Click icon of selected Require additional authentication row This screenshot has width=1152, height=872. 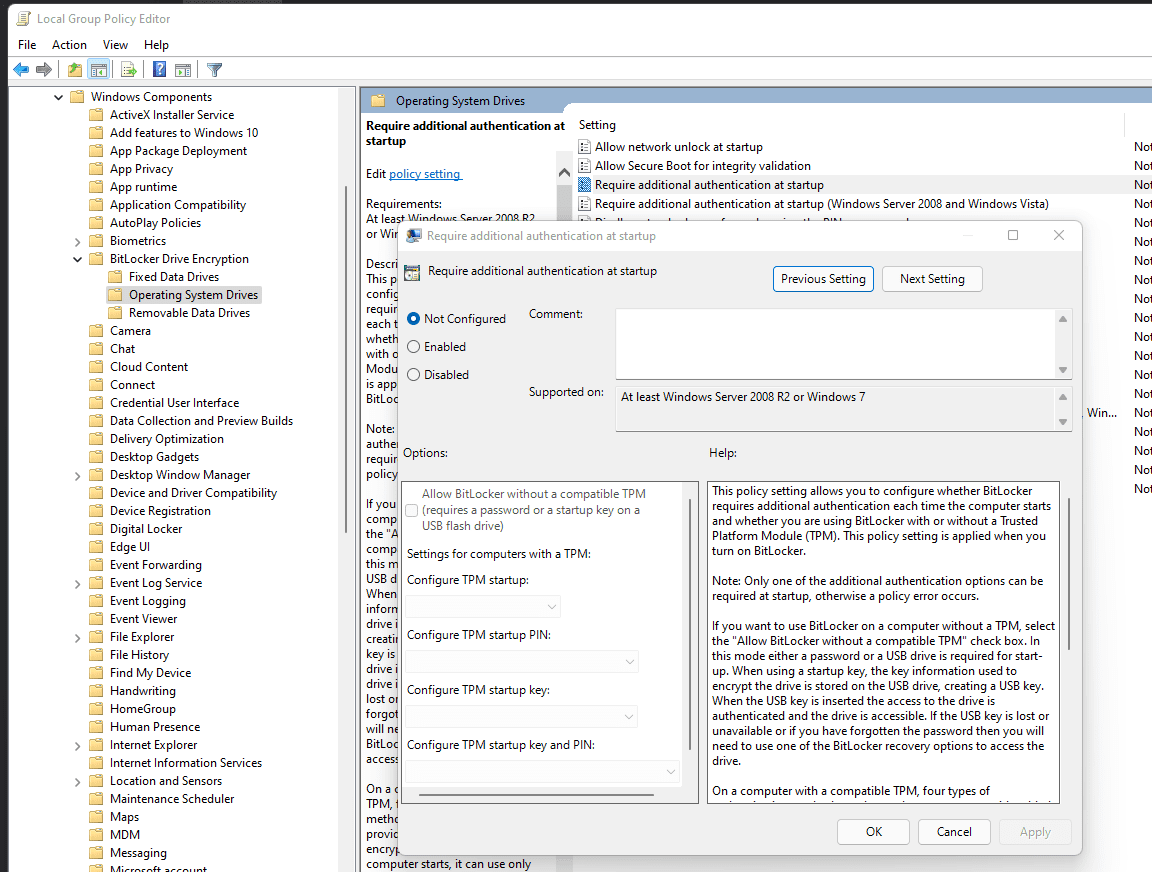(585, 185)
